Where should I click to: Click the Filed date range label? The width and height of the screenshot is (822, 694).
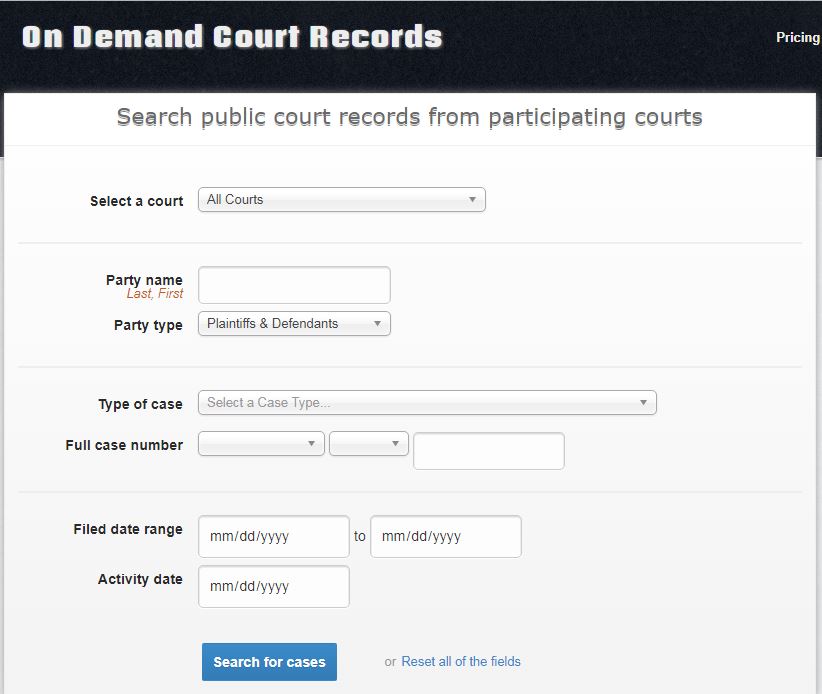(x=128, y=529)
